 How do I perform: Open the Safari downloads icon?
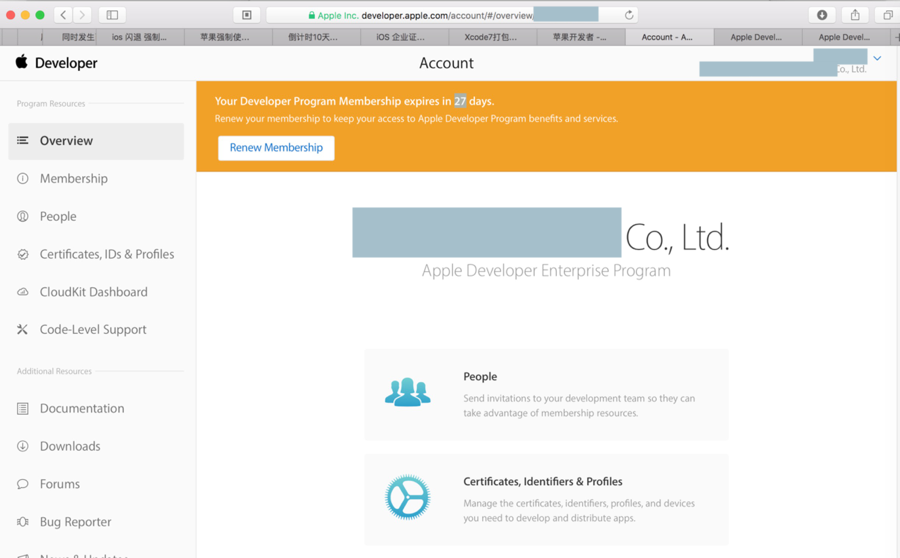point(822,15)
